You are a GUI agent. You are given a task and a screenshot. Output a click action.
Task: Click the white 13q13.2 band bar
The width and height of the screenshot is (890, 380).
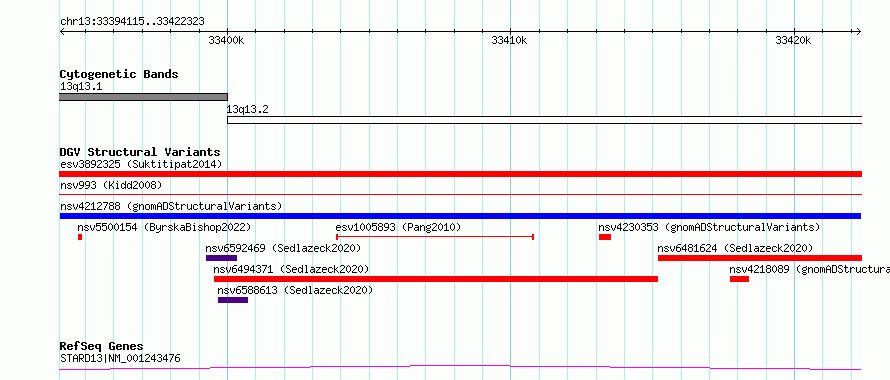click(x=544, y=120)
